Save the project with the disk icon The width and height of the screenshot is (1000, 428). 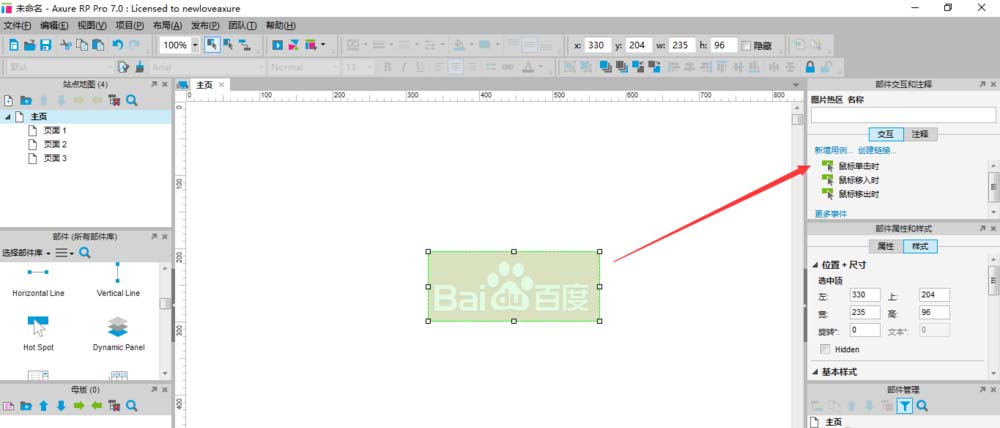[x=45, y=45]
